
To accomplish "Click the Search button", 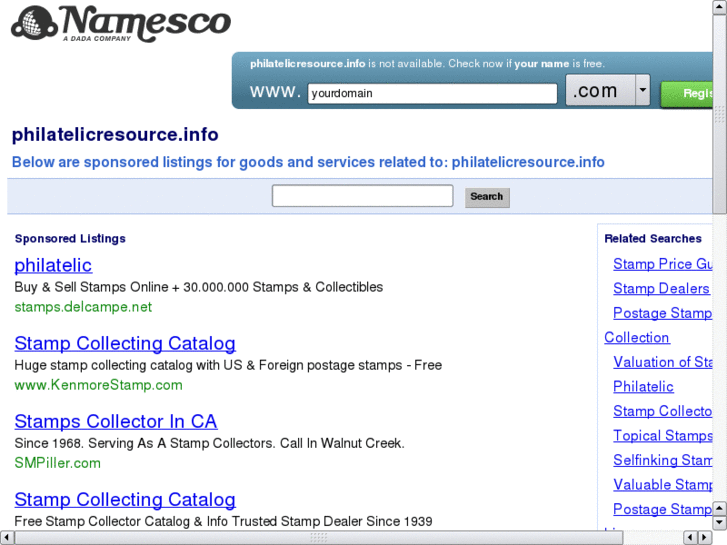I will coord(487,197).
